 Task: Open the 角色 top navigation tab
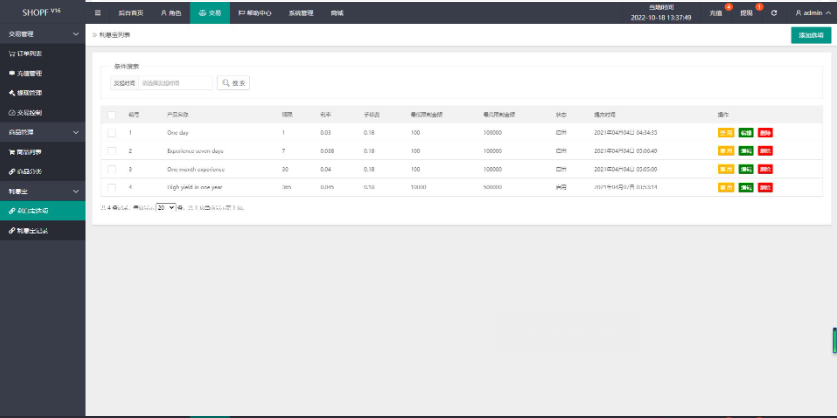171,13
